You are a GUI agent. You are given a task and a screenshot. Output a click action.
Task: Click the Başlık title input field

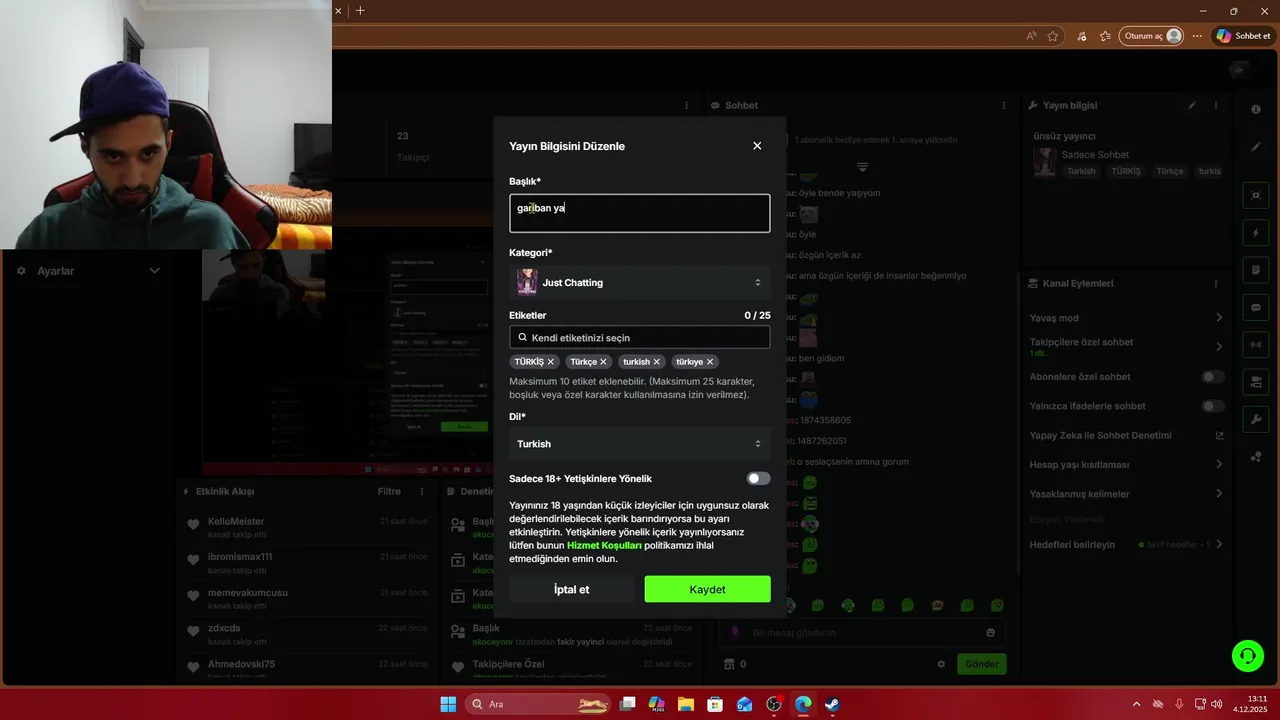[x=640, y=213]
